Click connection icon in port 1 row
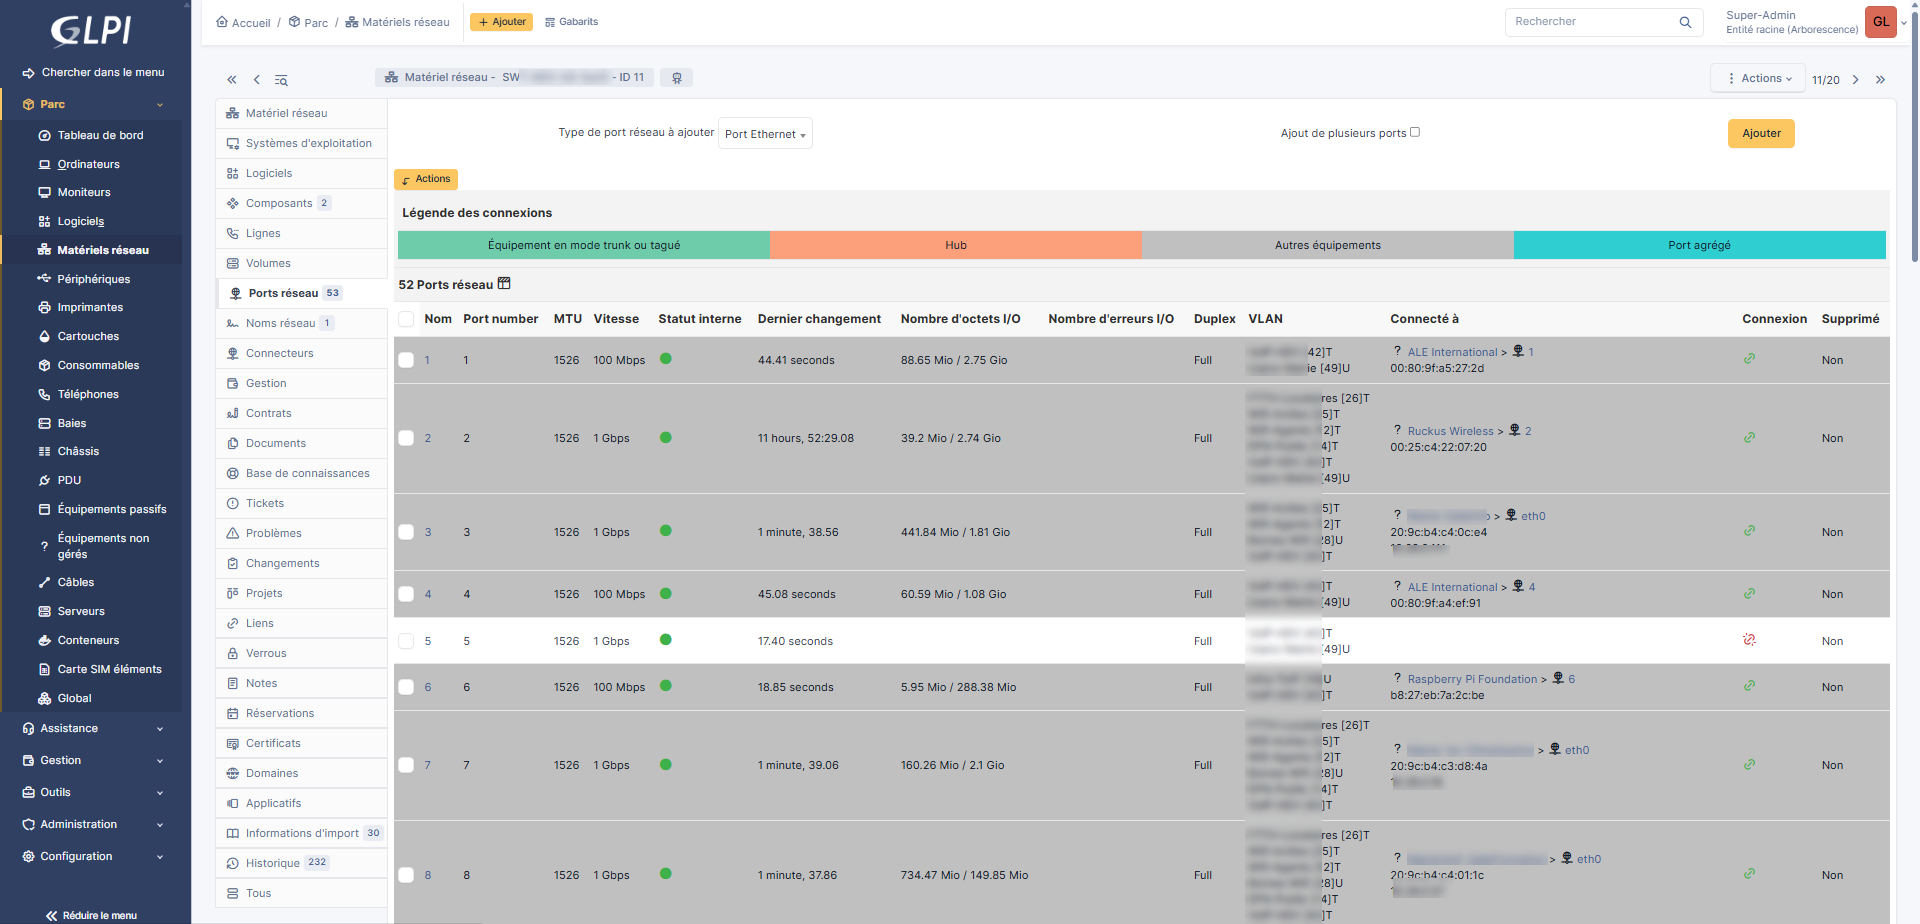Screen dimensions: 1920x924 (1749, 359)
